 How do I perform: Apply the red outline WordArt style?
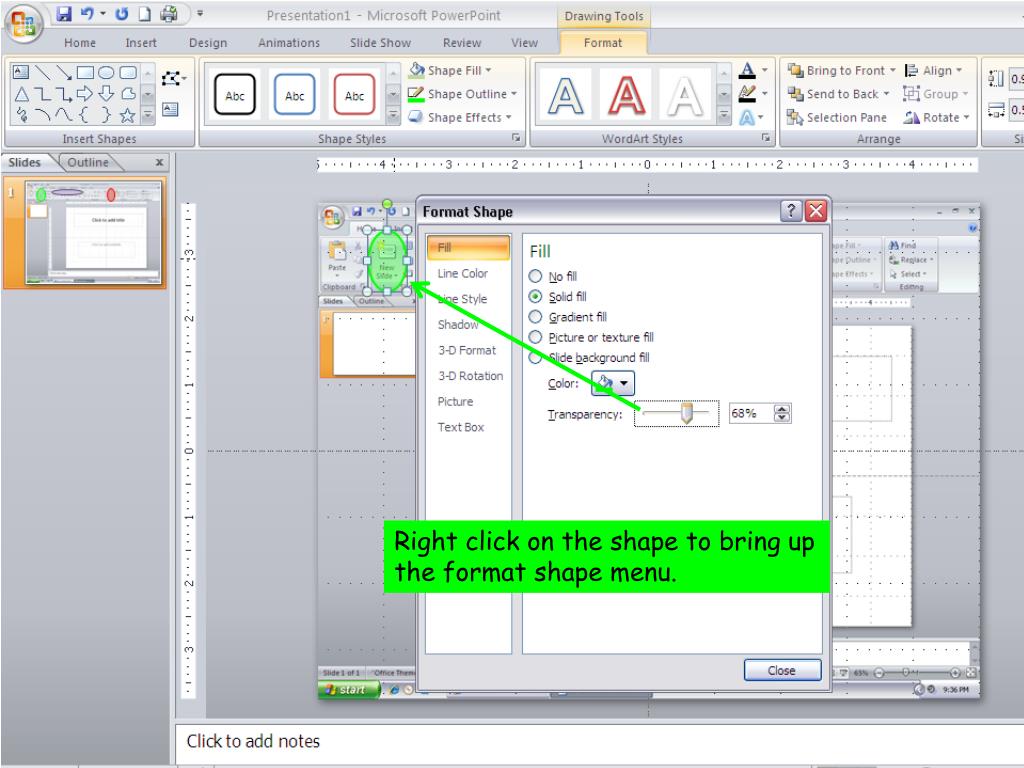(626, 95)
